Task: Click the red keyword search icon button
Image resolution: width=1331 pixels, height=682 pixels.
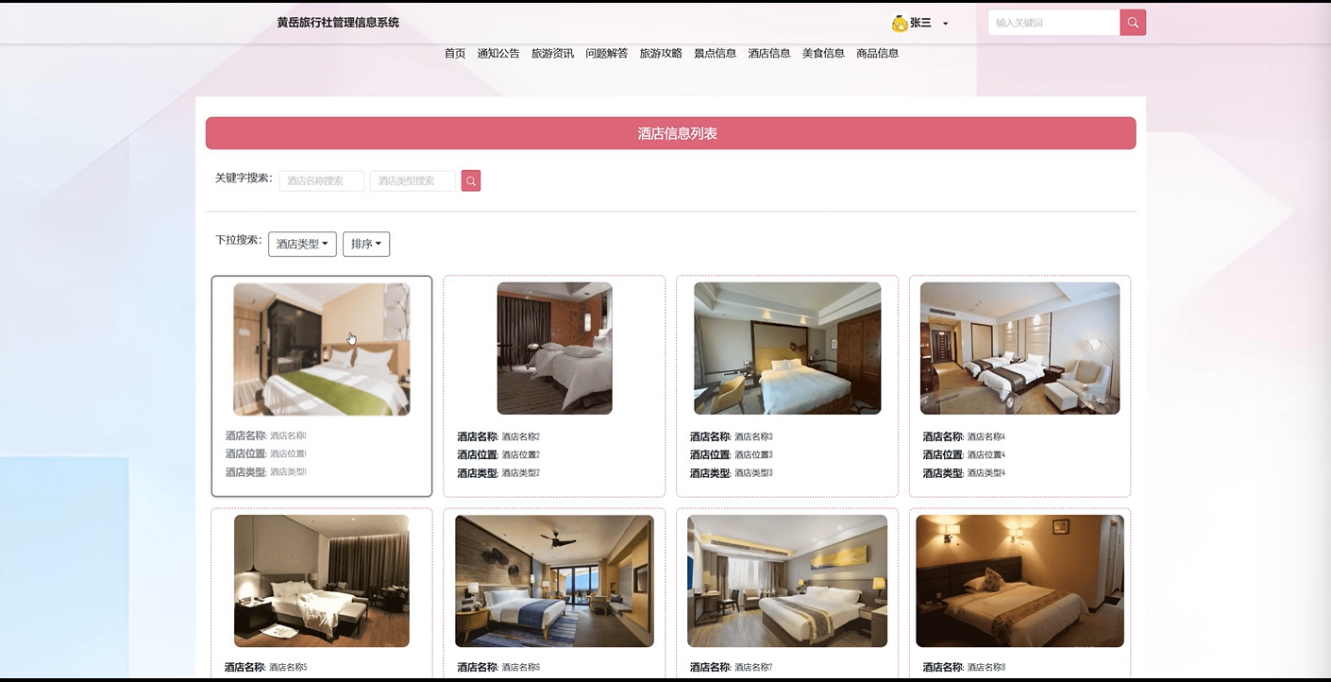Action: click(471, 181)
